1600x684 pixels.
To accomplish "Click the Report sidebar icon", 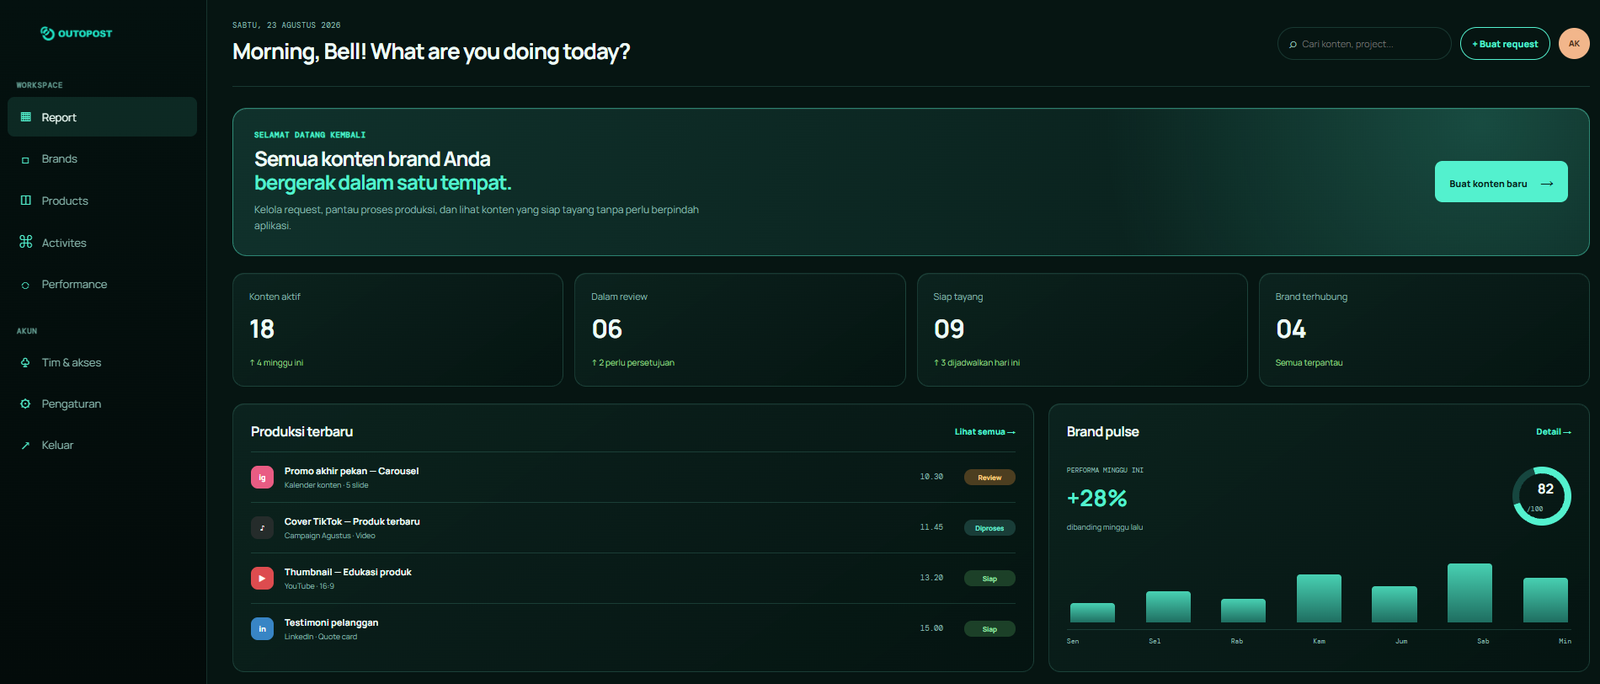I will (26, 117).
